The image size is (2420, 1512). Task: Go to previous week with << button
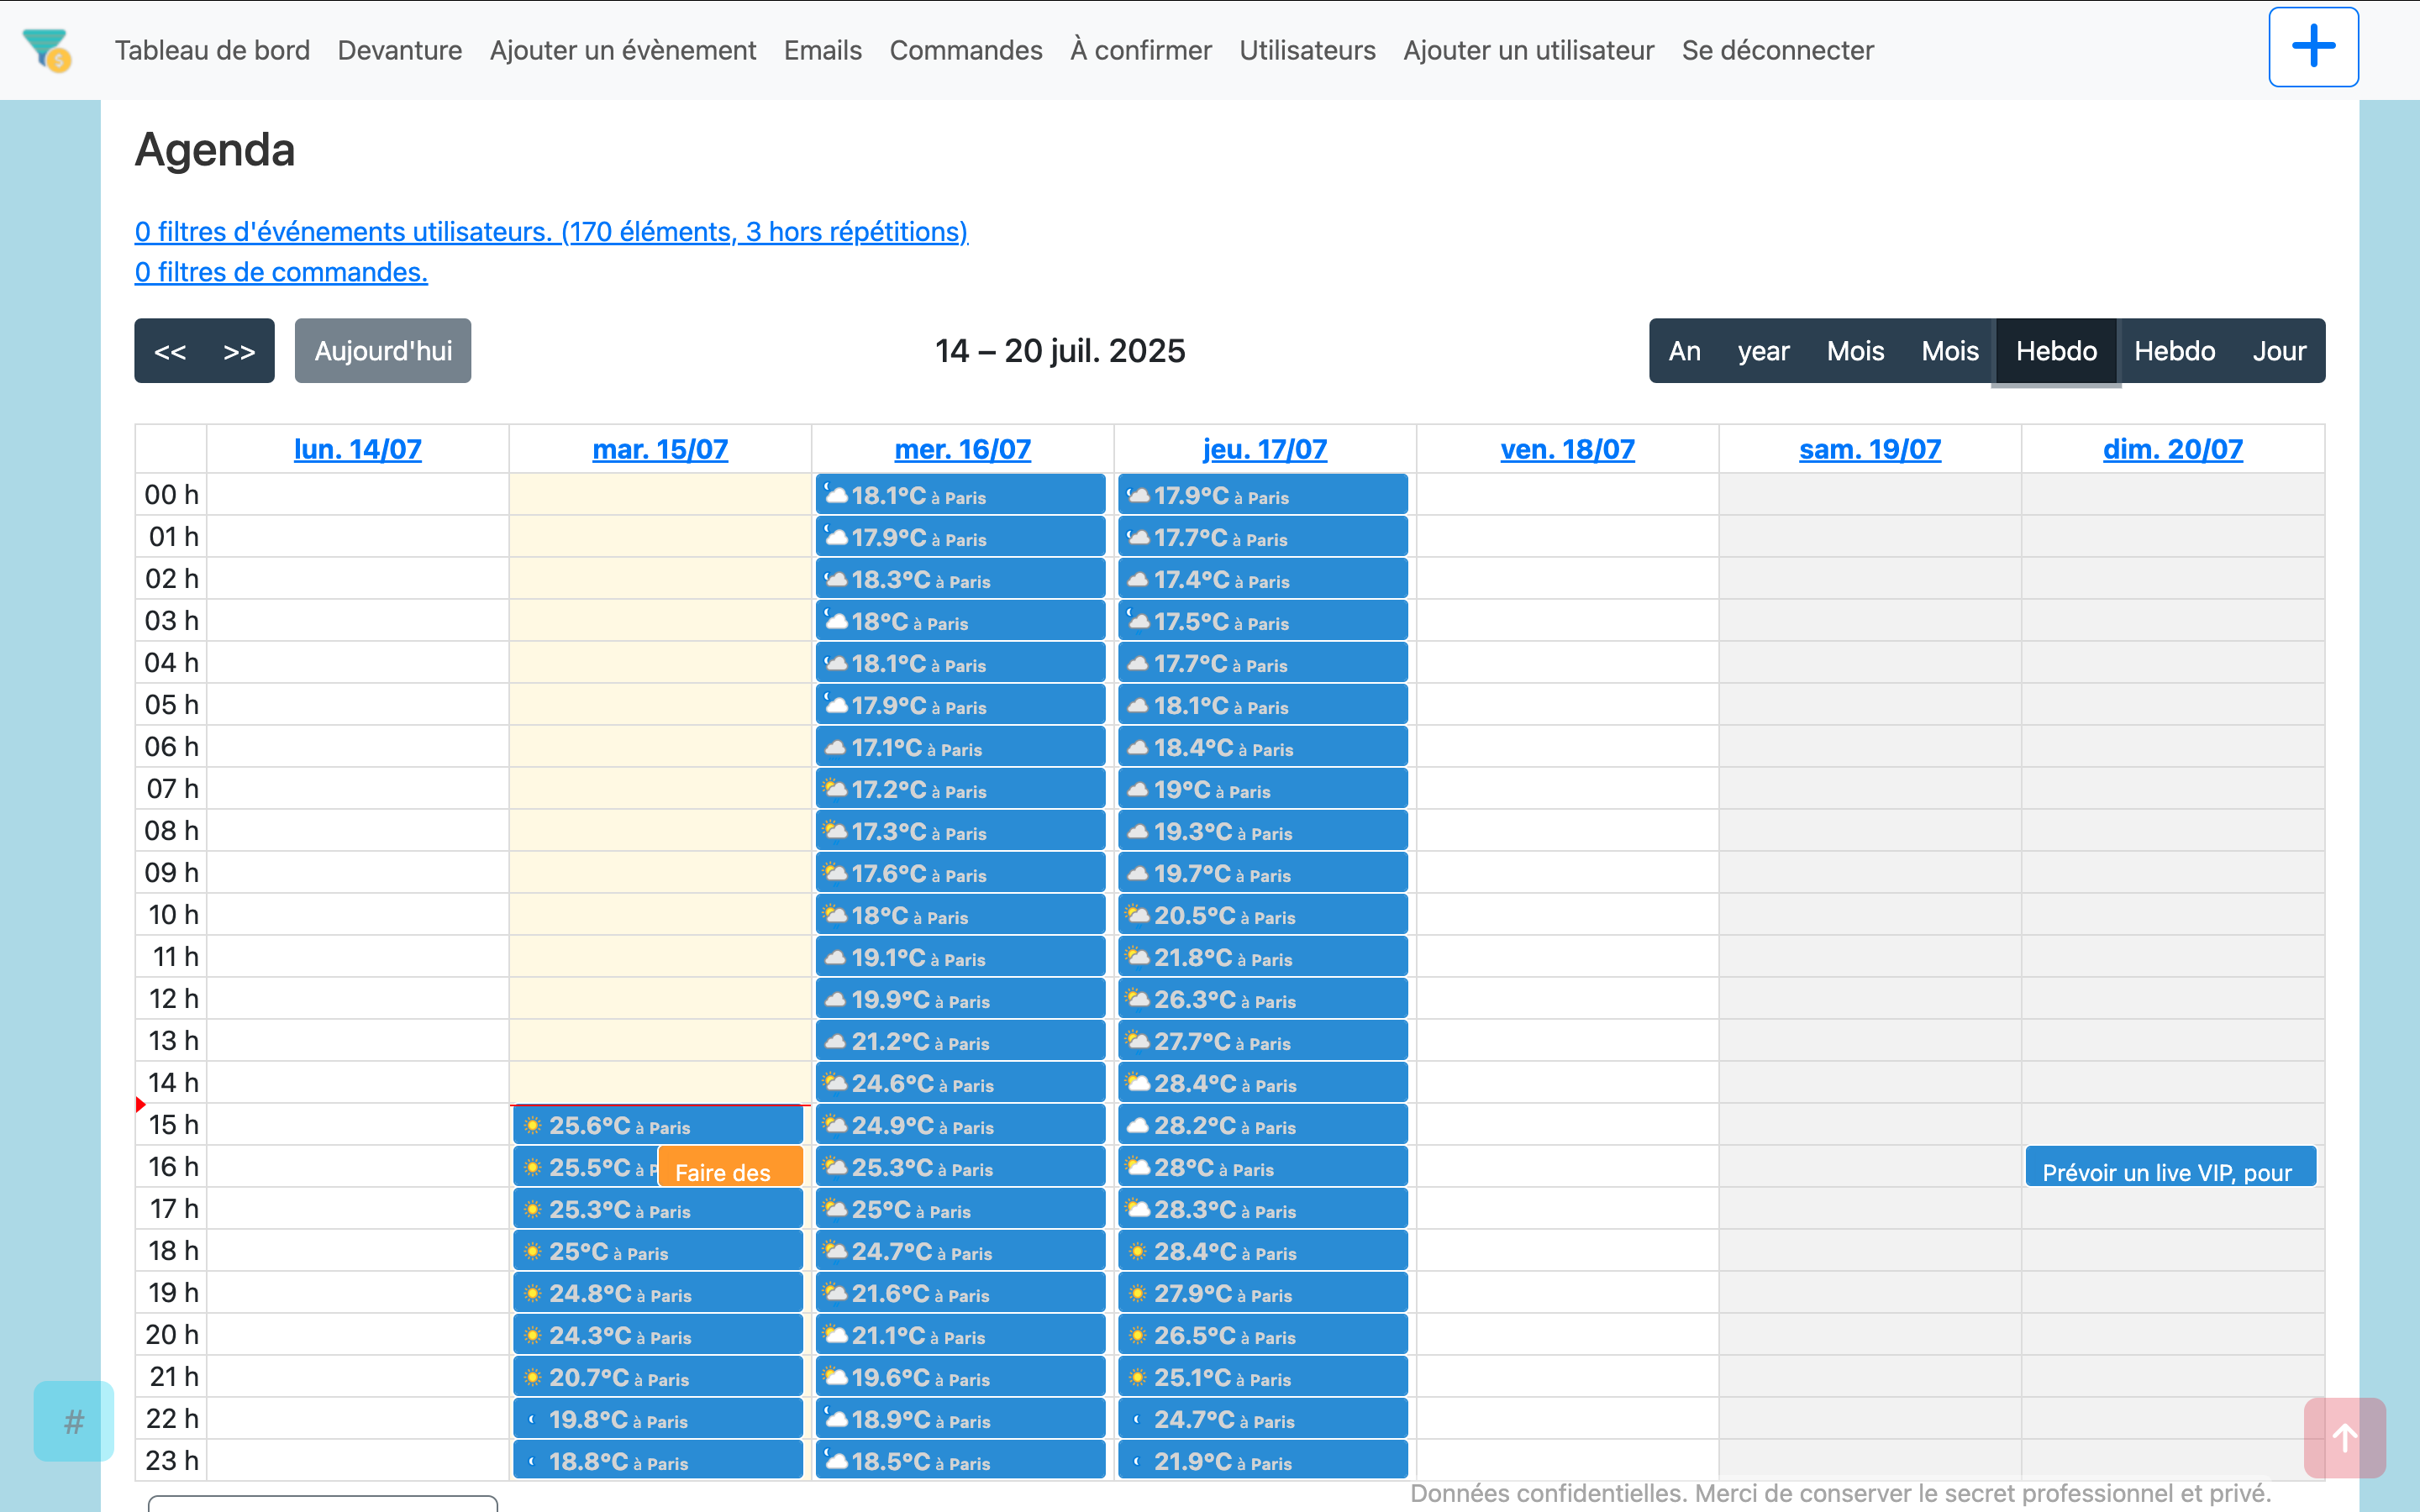pos(170,351)
